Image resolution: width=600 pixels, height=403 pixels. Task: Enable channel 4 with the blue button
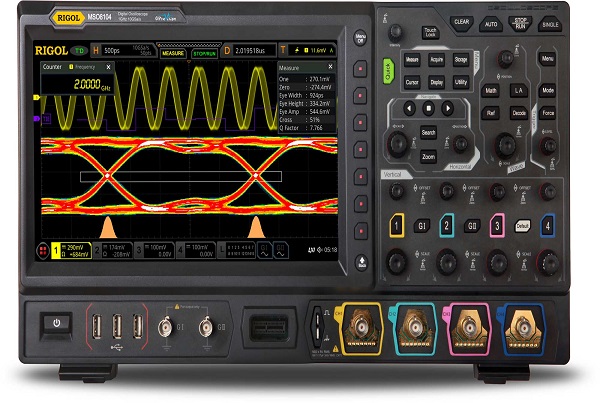pyautogui.click(x=546, y=226)
